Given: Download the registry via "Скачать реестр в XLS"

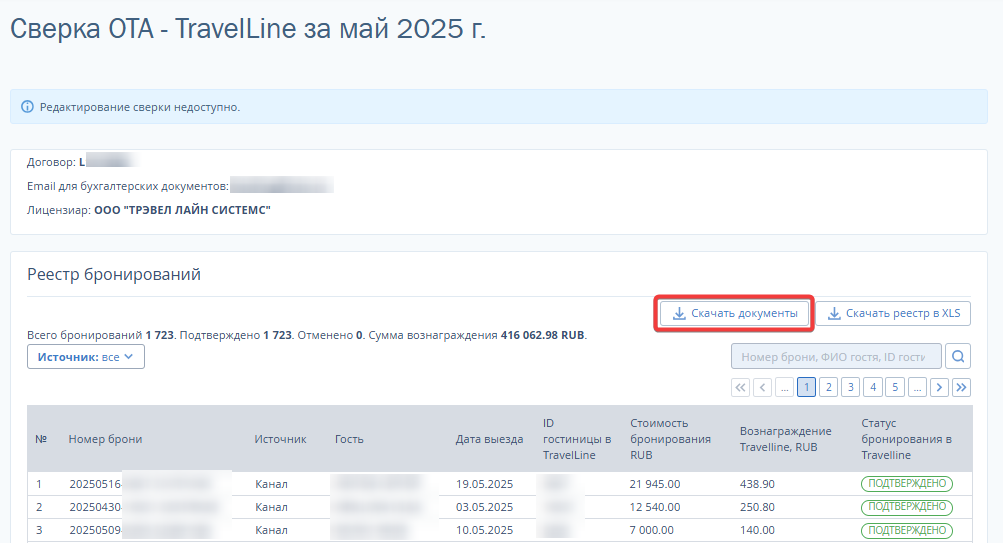Looking at the screenshot, I should [893, 313].
